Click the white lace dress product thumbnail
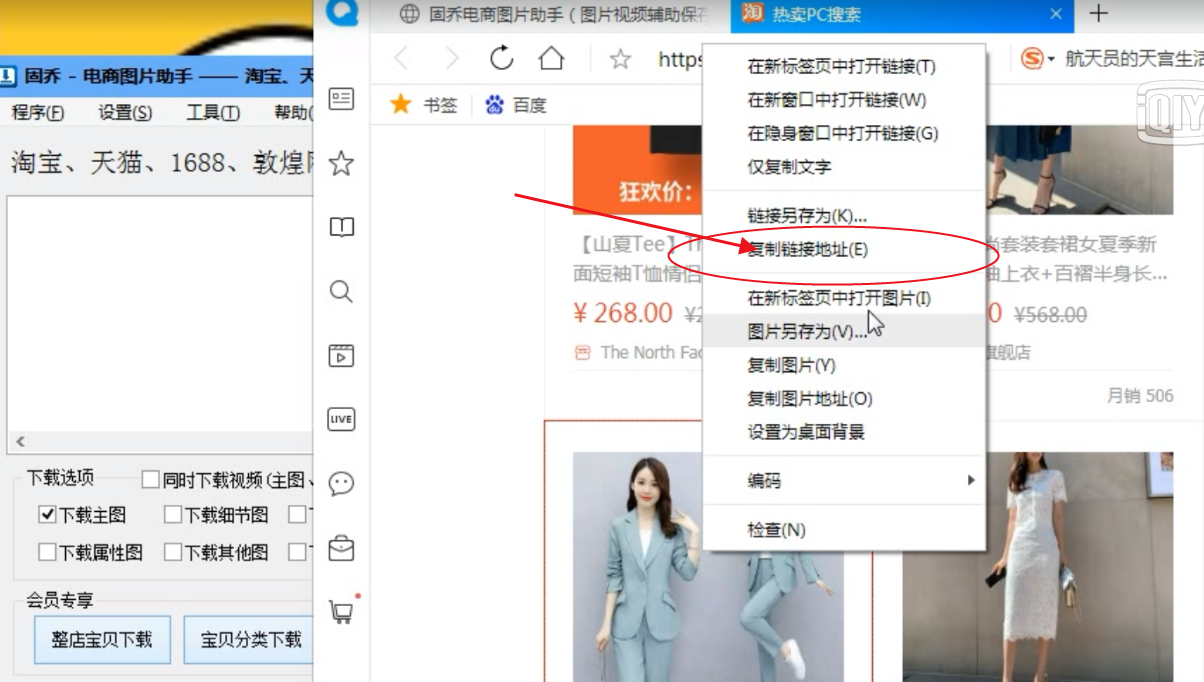This screenshot has height=682, width=1204. [x=1040, y=570]
